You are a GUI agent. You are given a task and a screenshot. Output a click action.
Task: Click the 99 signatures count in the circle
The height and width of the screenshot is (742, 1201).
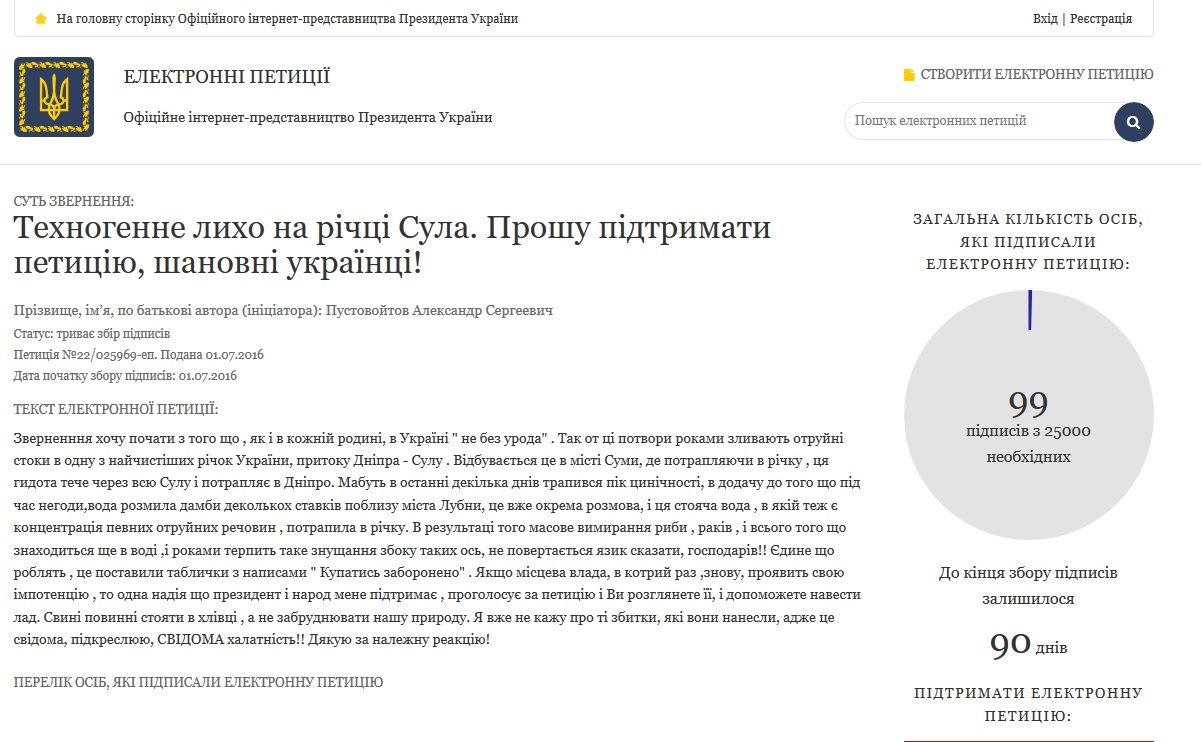[1028, 404]
